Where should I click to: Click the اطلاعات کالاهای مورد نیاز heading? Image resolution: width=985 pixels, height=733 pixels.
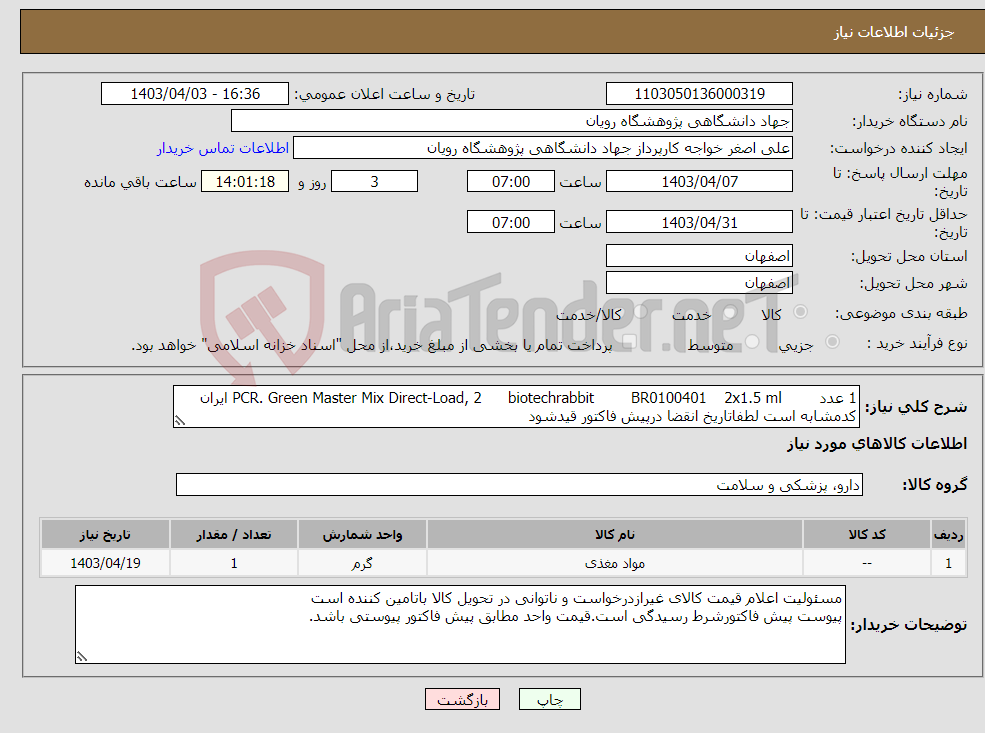click(877, 444)
